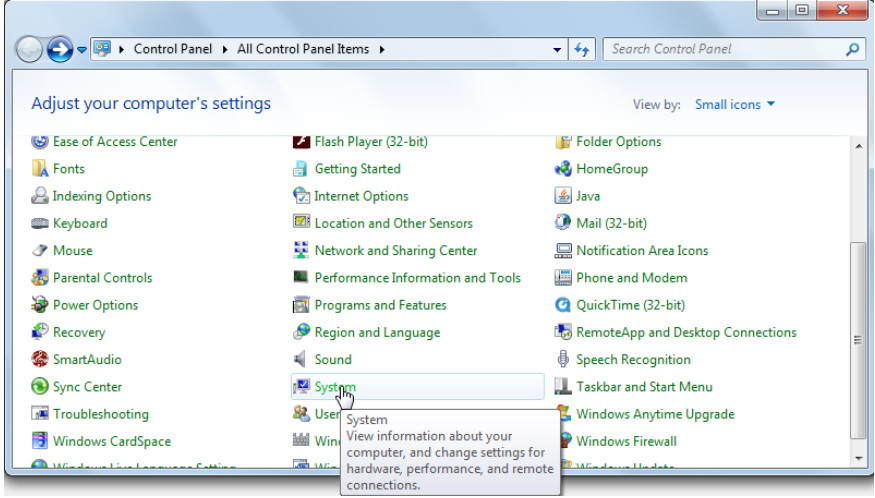Screen dimensions: 875x498
Task: Click the Mouse settings icon
Action: [40, 251]
